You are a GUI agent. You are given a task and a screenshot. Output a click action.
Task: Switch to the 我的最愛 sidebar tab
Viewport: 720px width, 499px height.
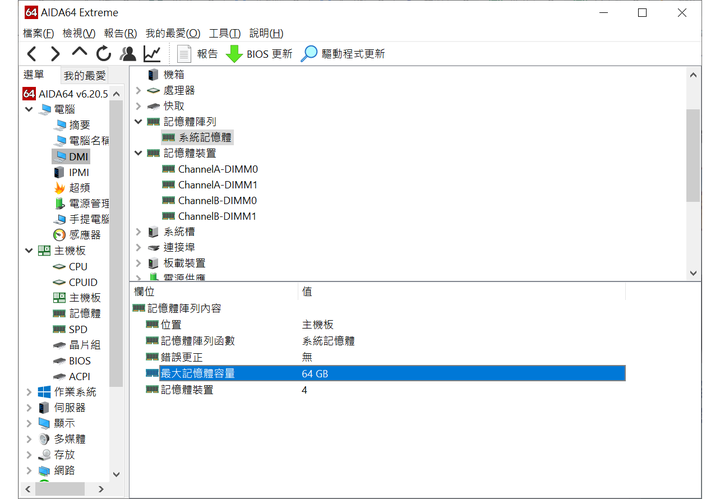[x=84, y=75]
